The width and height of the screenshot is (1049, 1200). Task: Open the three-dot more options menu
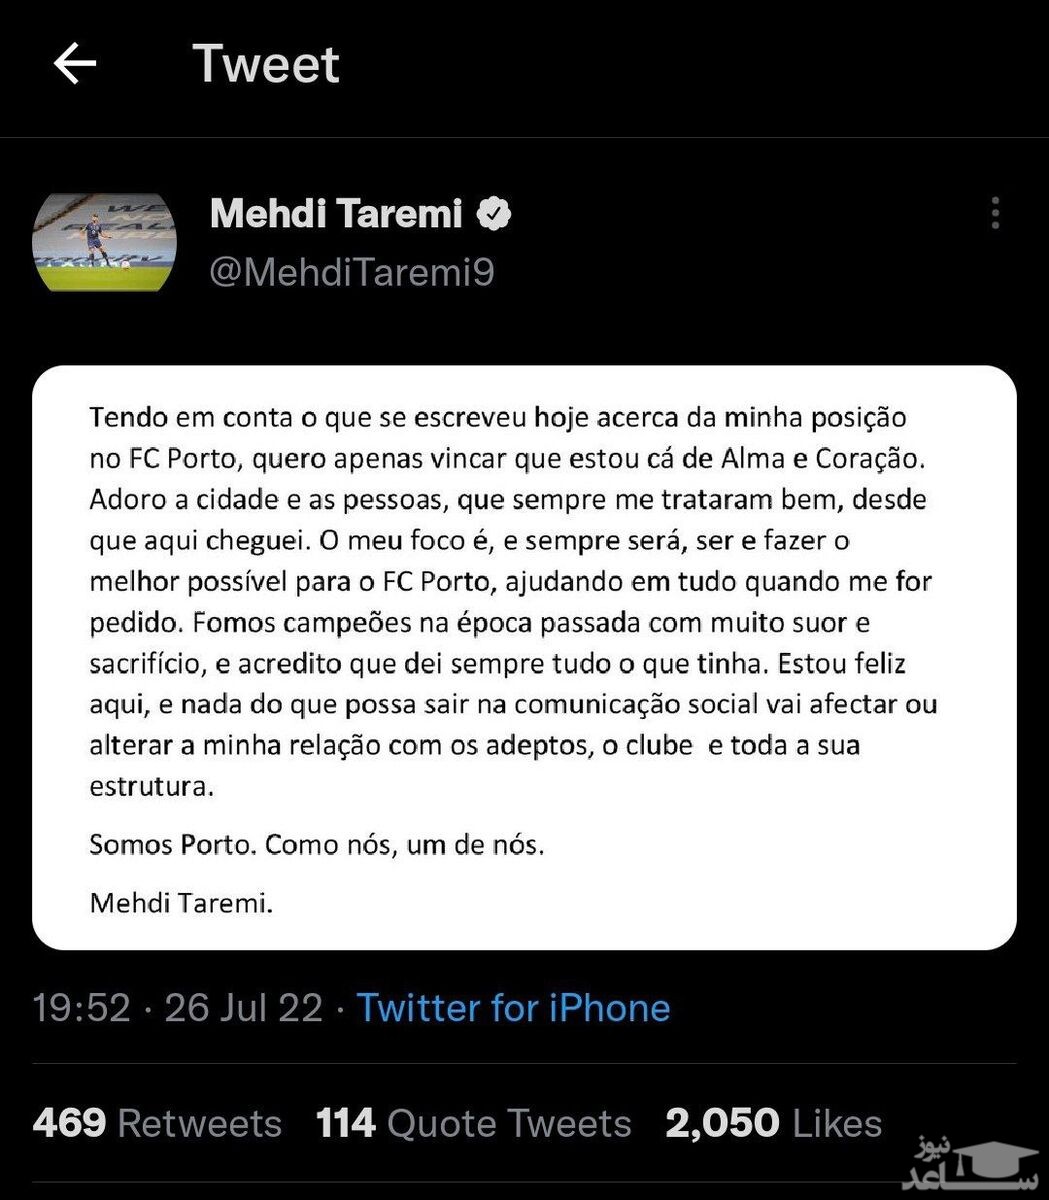(994, 213)
